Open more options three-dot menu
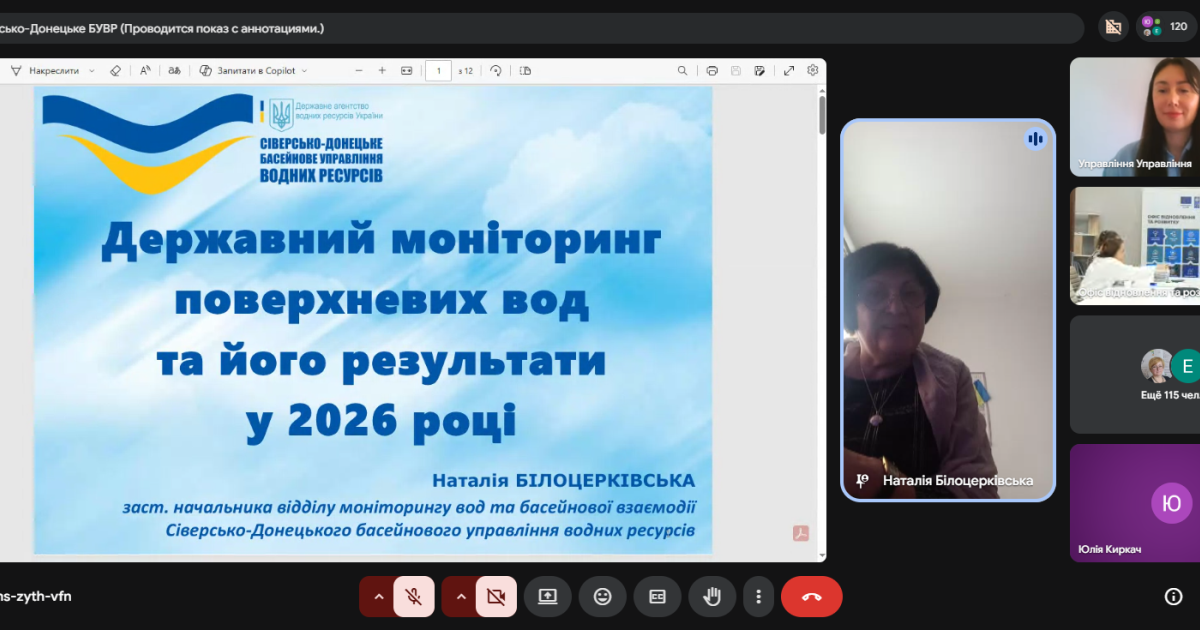 (759, 597)
